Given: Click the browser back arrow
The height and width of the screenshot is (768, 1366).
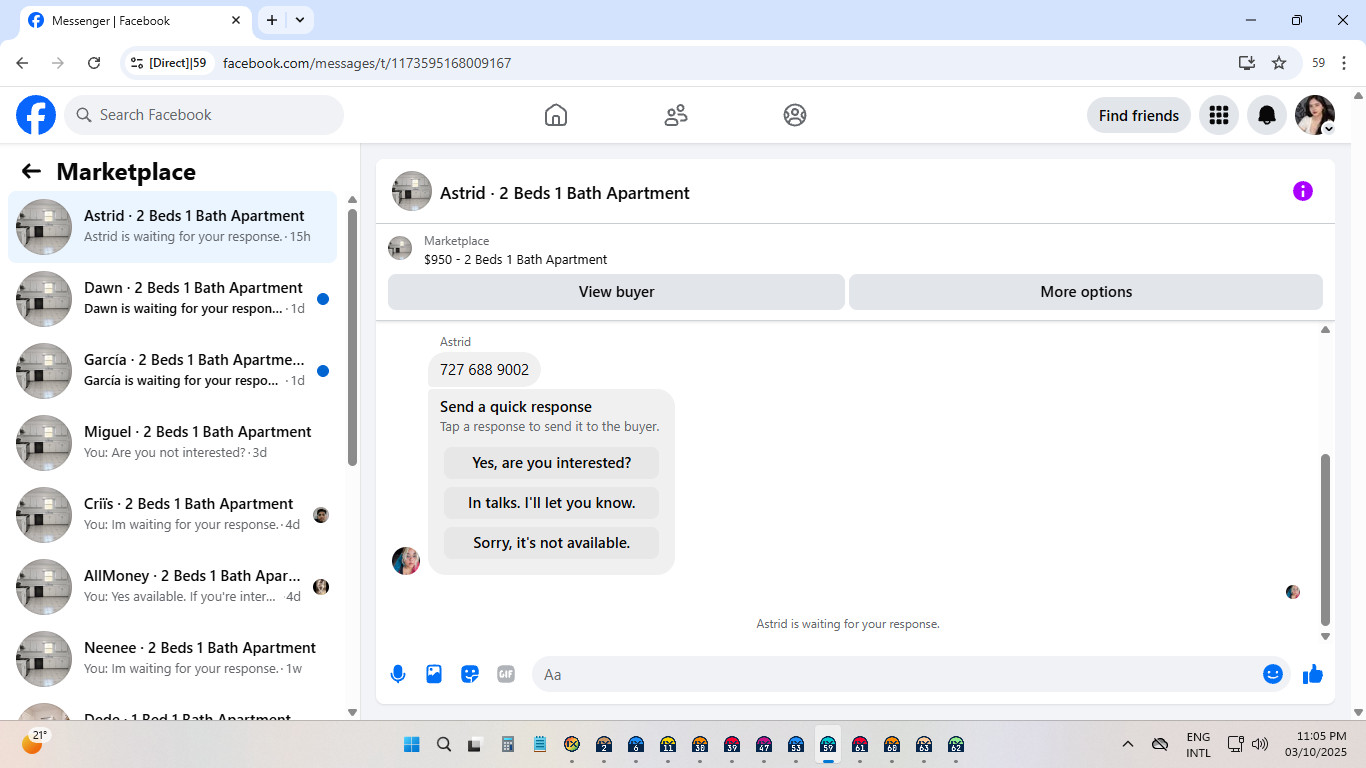Looking at the screenshot, I should pyautogui.click(x=22, y=63).
